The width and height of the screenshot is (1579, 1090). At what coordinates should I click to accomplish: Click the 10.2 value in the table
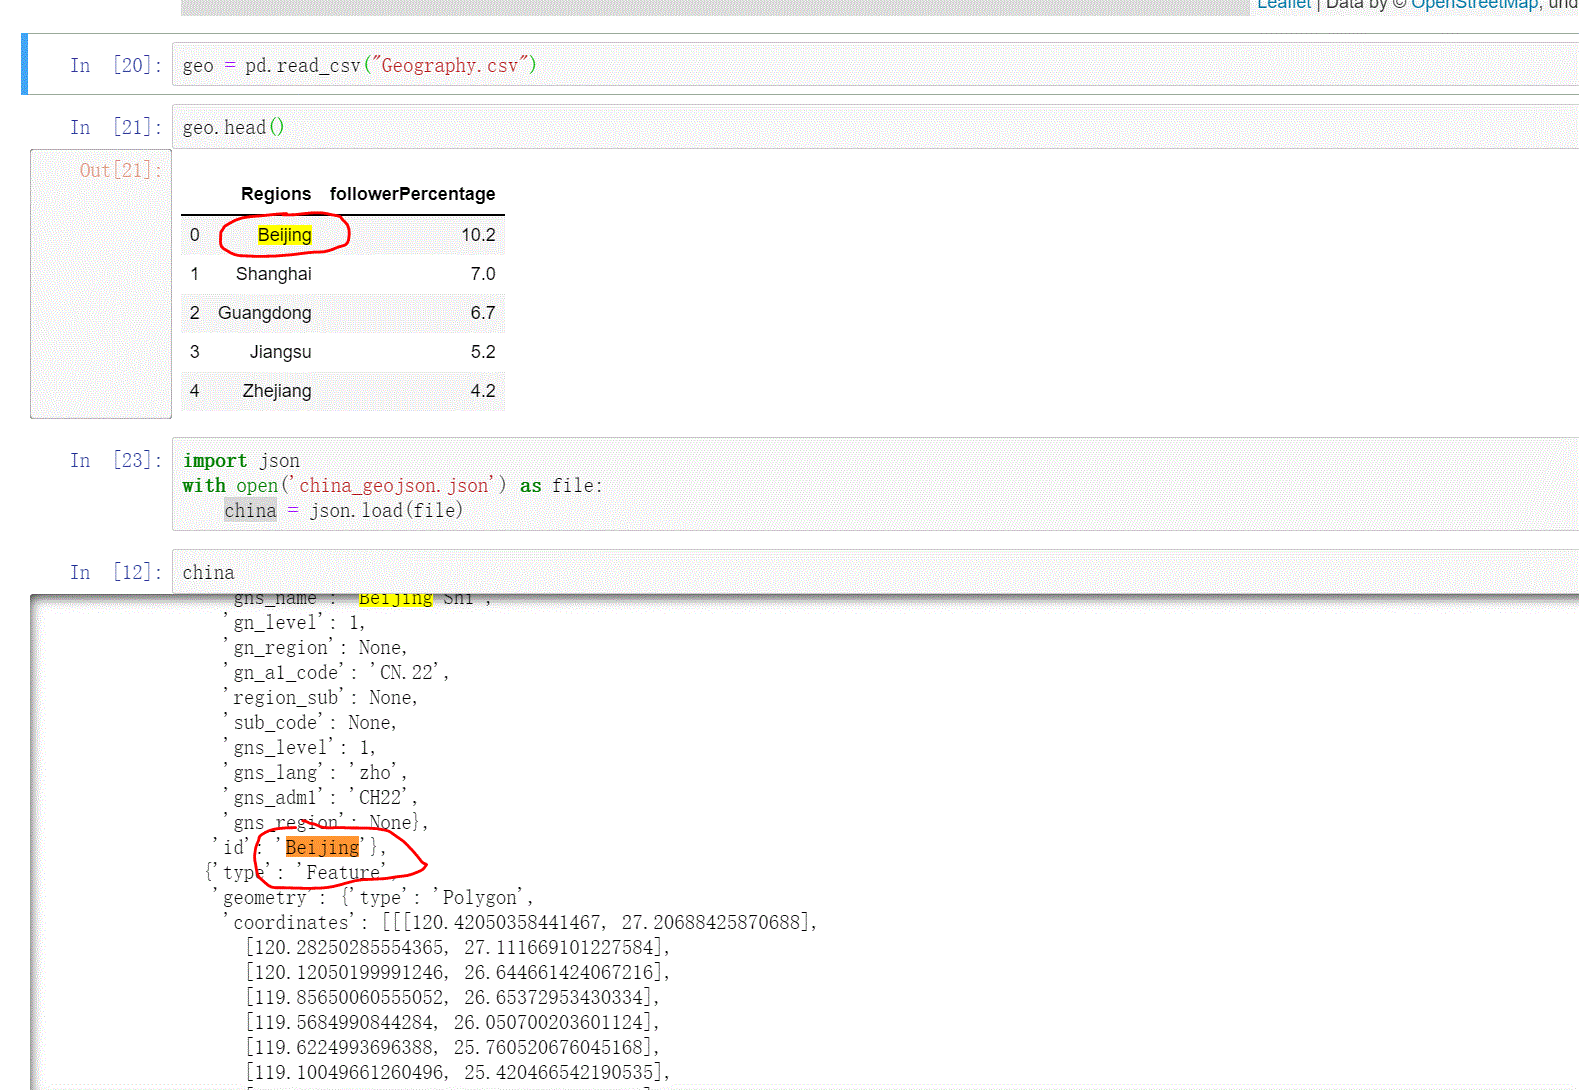(x=478, y=235)
